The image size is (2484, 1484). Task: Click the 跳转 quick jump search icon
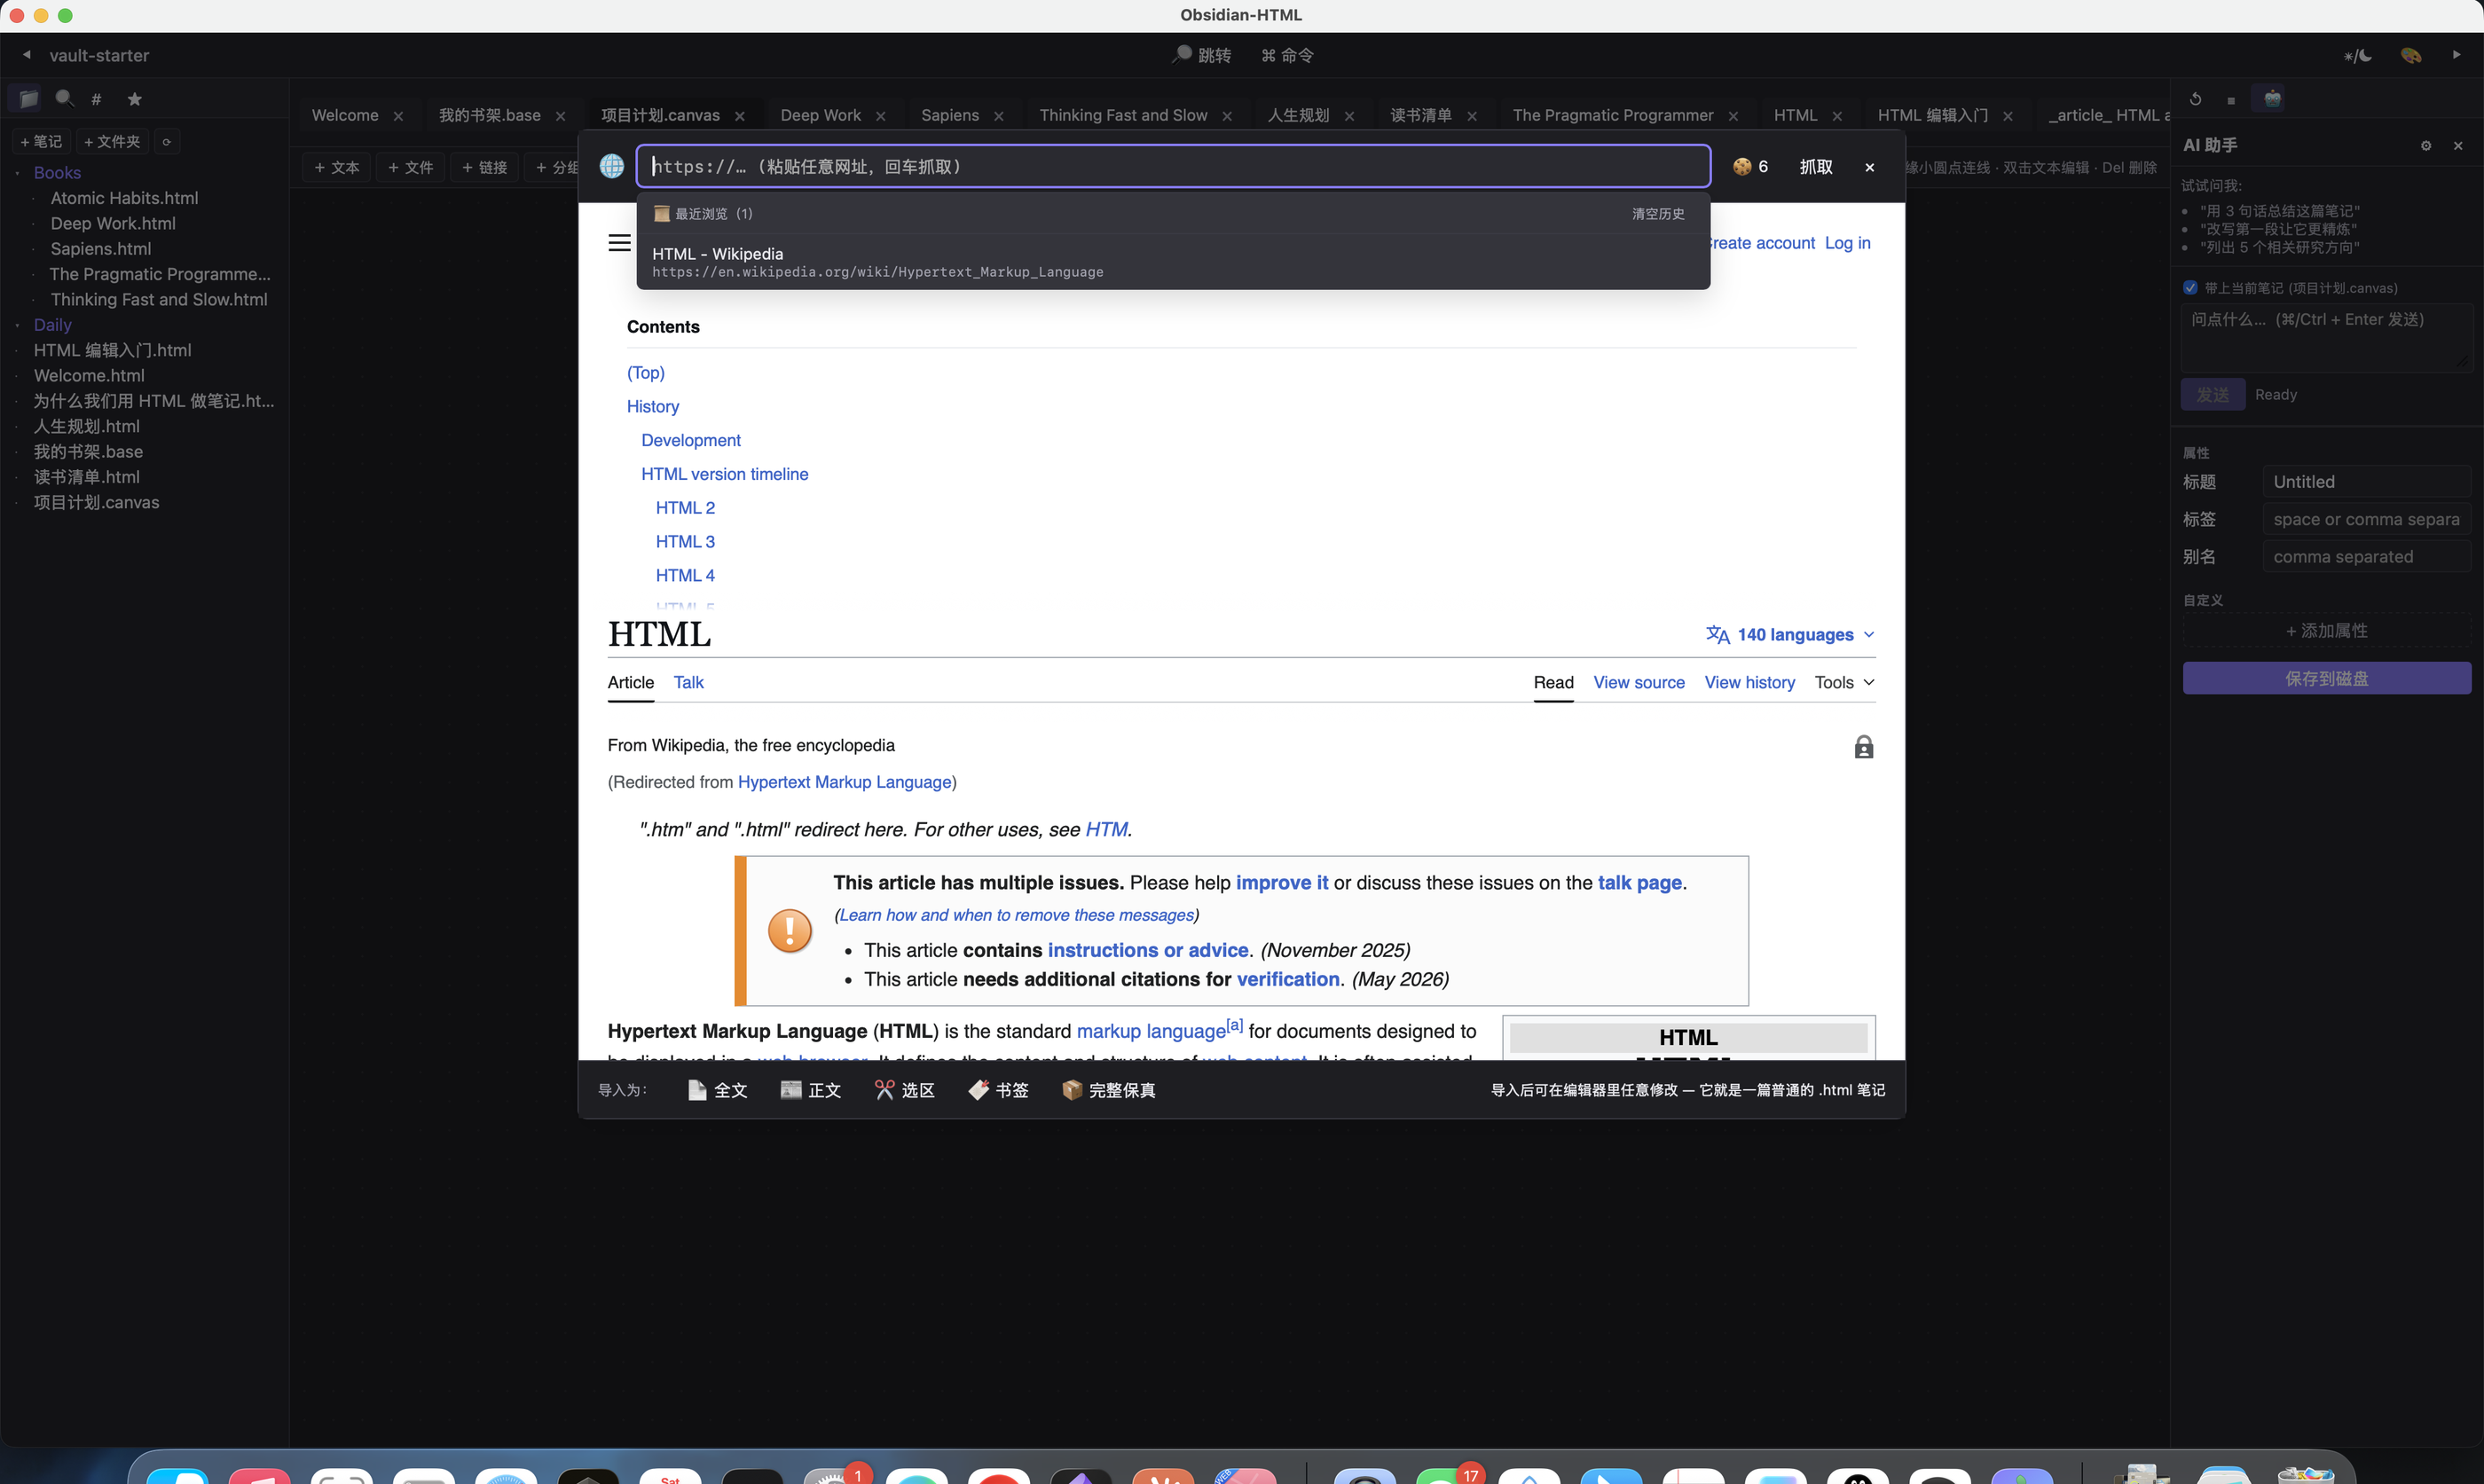coord(1201,55)
